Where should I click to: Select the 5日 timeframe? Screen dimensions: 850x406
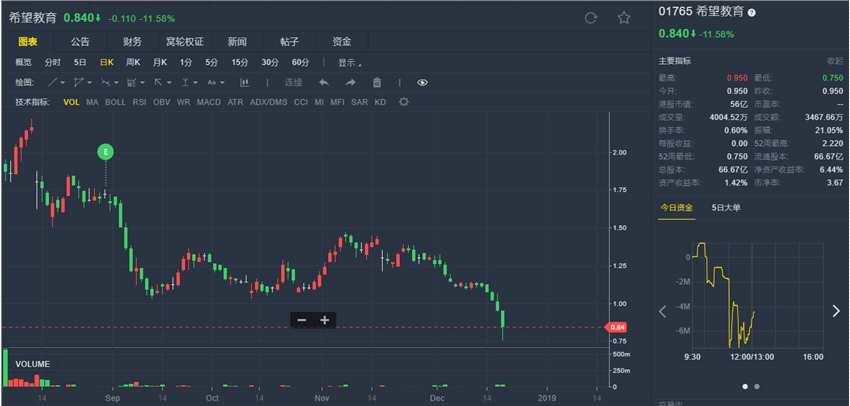coord(80,63)
